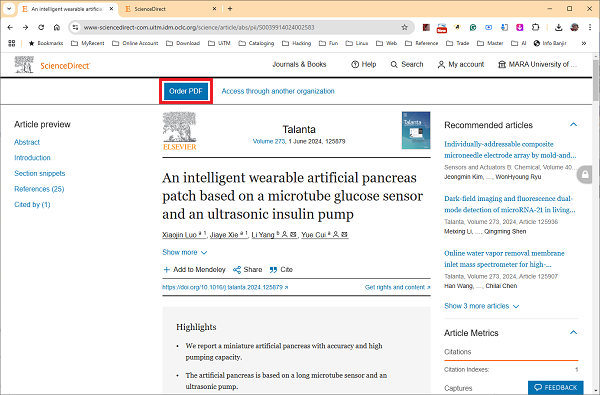Open the Volume 273 link
Image resolution: width=600 pixels, height=395 pixels.
point(269,141)
